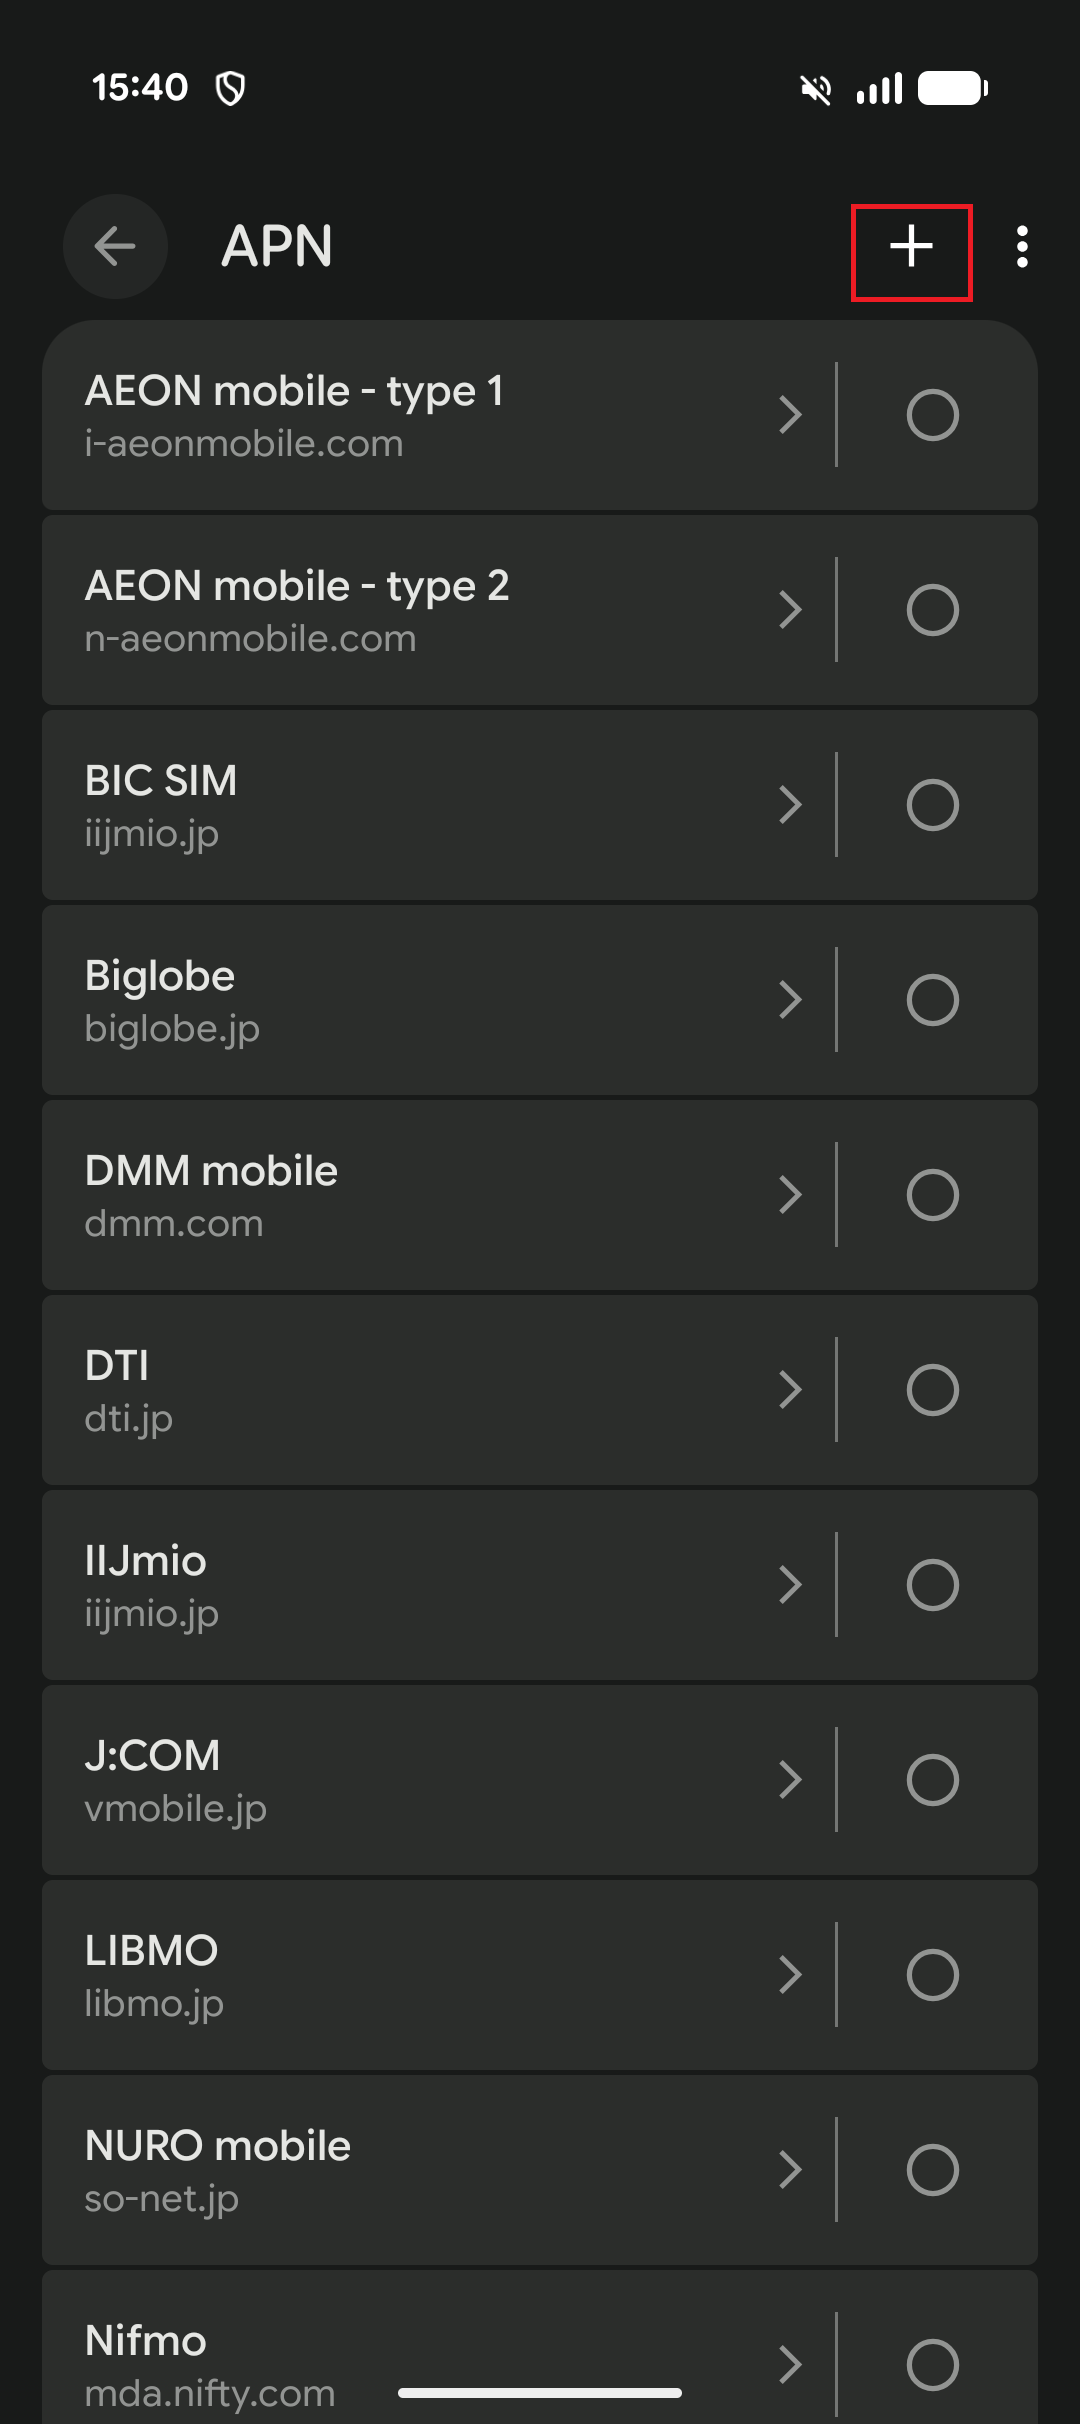This screenshot has height=2424, width=1080.
Task: Tap the NURO mobile APN entry name
Action: [x=218, y=2146]
